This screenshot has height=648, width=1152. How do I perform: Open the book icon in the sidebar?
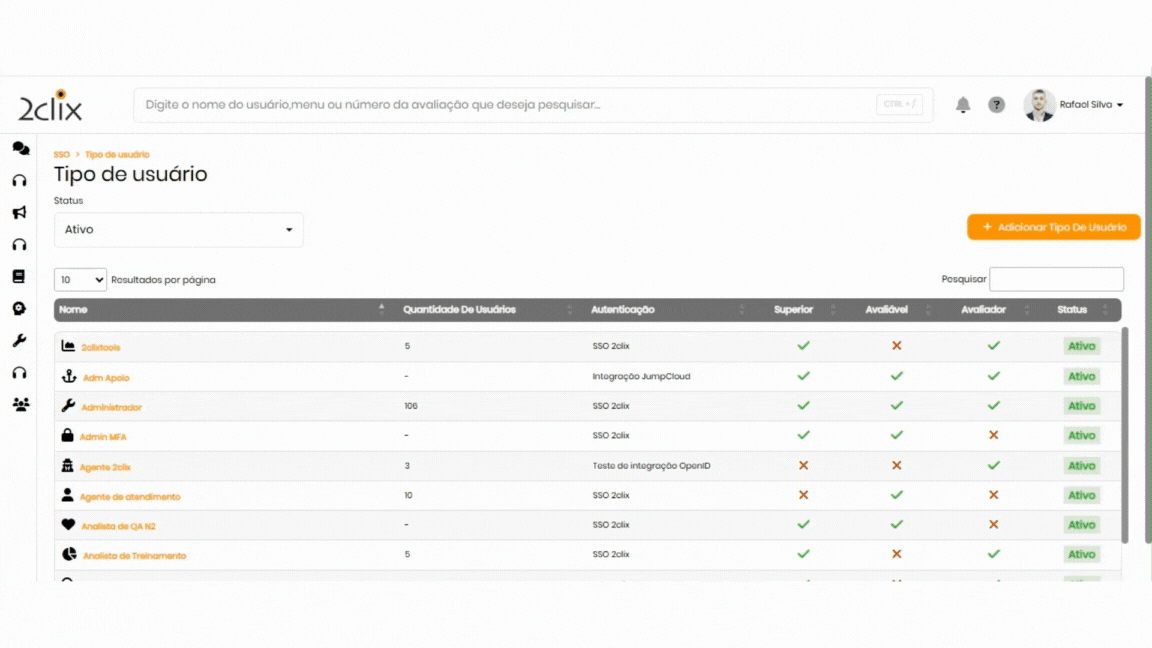pos(19,276)
